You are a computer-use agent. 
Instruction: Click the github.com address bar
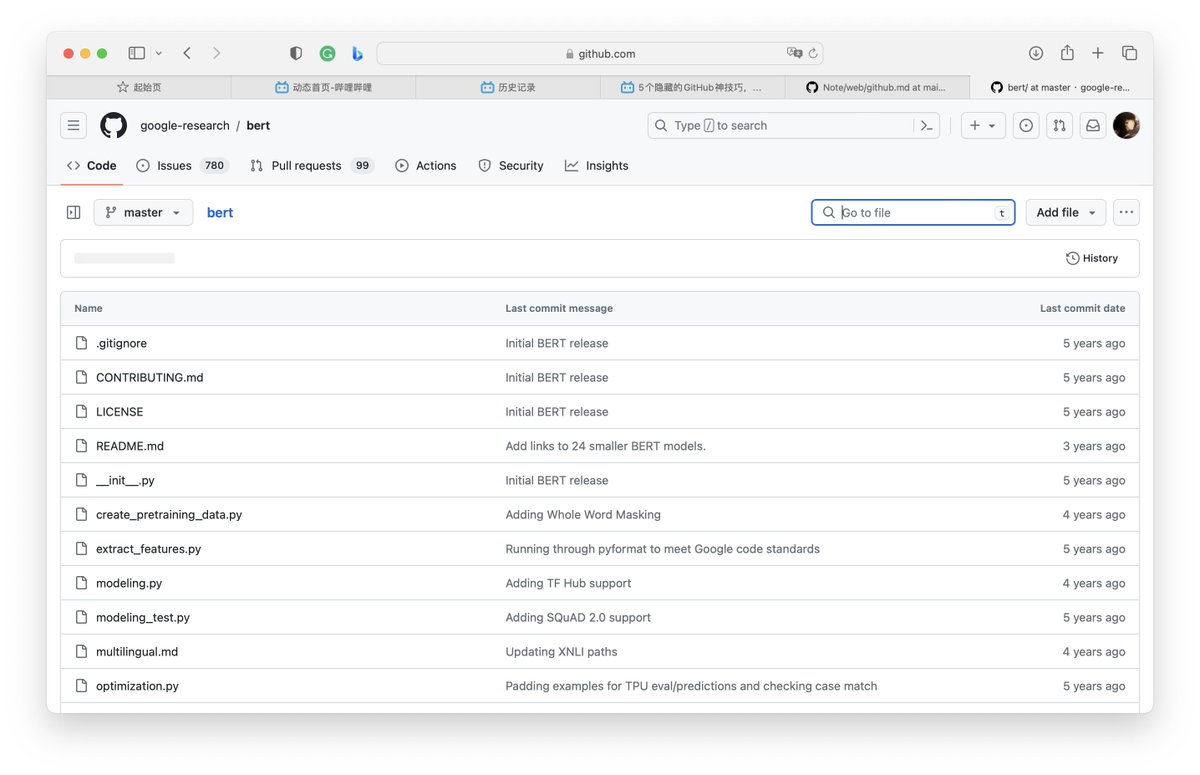pyautogui.click(x=600, y=54)
